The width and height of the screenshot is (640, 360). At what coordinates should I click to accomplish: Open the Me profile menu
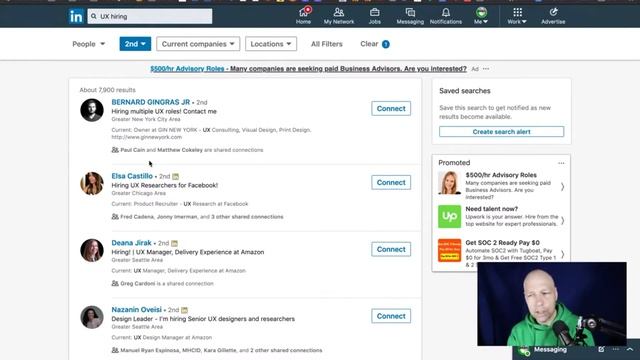click(x=481, y=16)
